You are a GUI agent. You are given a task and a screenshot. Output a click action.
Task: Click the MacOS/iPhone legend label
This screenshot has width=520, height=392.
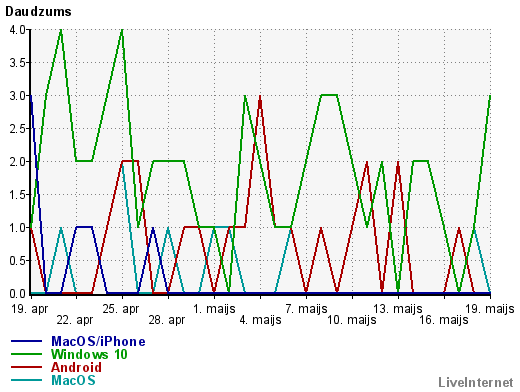(x=98, y=341)
